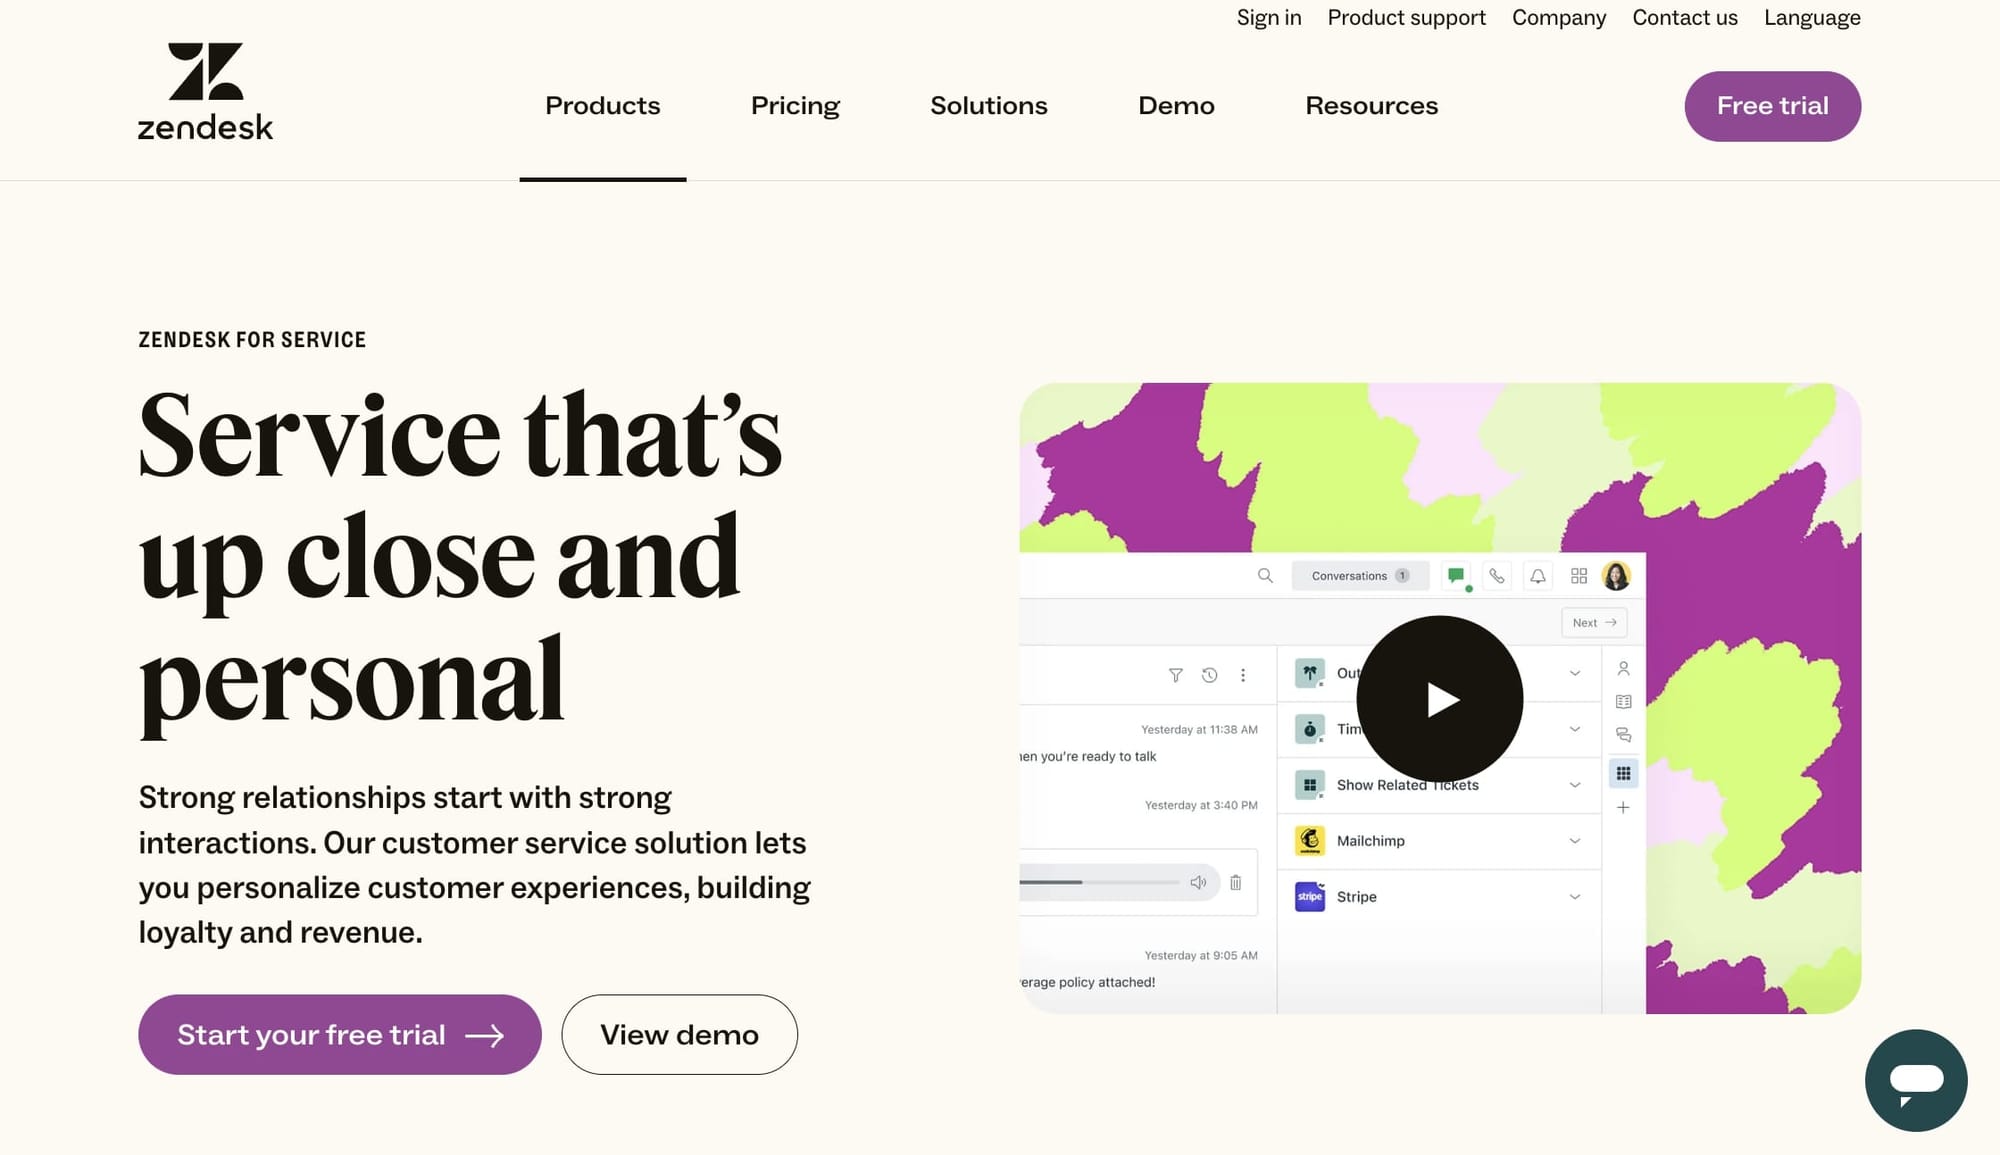The image size is (2000, 1155).
Task: Click the trash icon next to the voice message
Action: (1236, 882)
